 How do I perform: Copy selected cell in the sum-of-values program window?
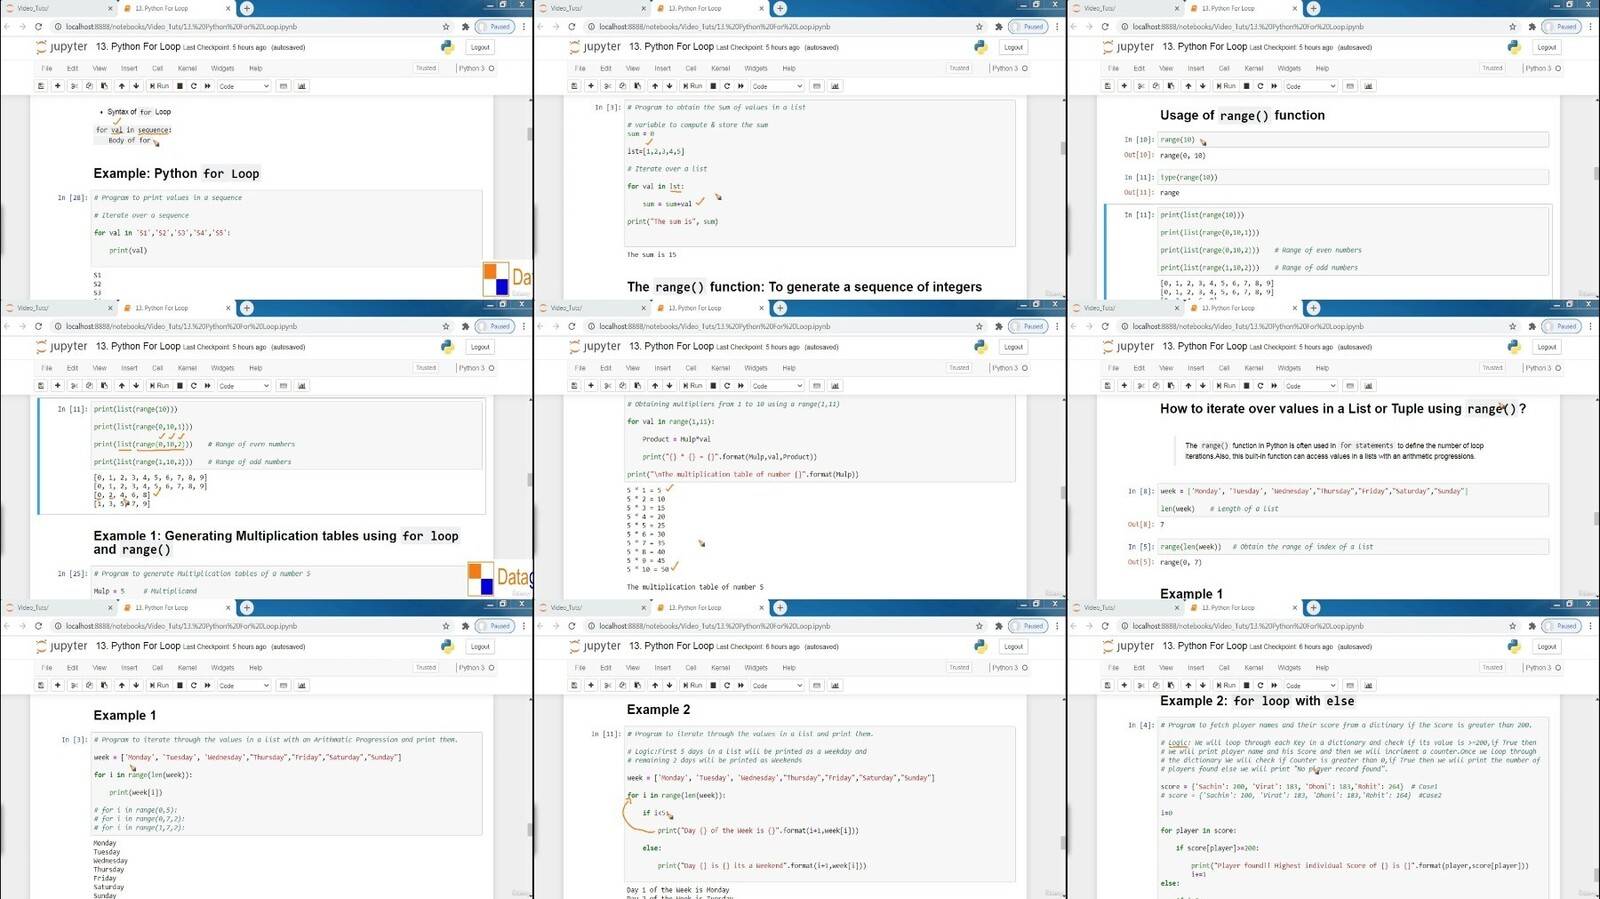(622, 86)
